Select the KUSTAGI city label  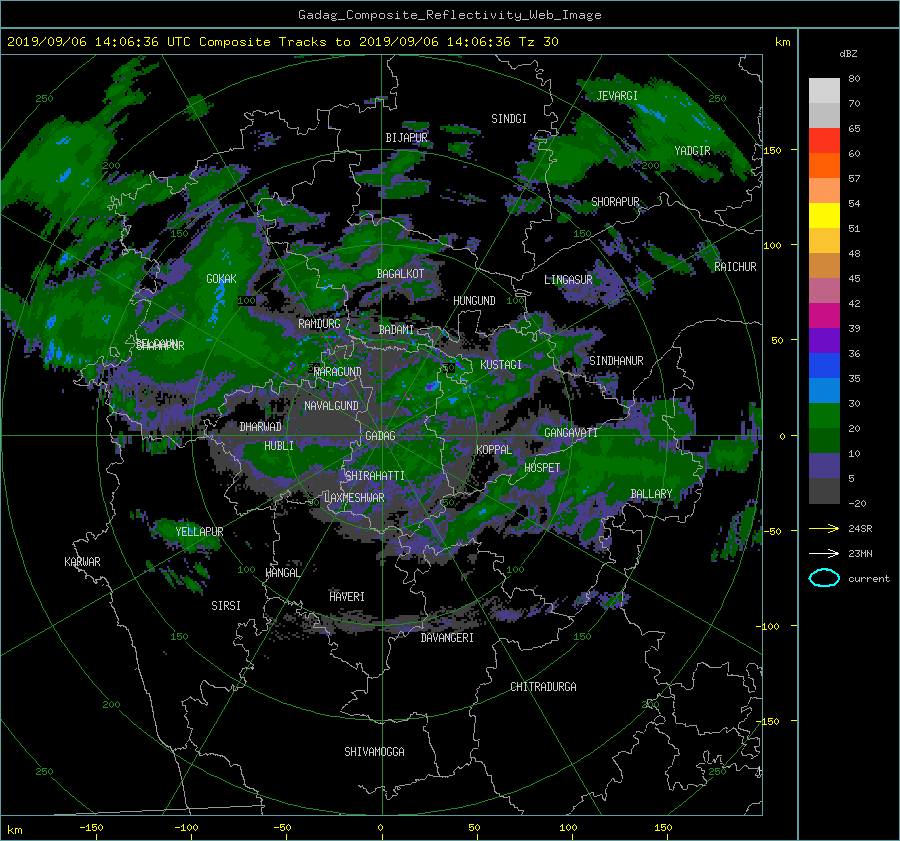click(x=501, y=365)
